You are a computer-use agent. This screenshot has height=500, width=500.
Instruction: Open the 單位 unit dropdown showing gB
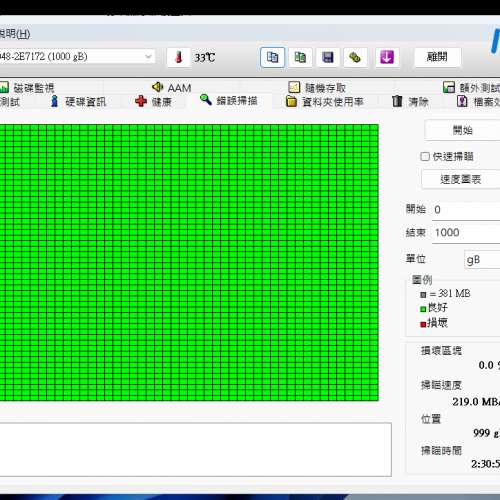[x=482, y=260]
